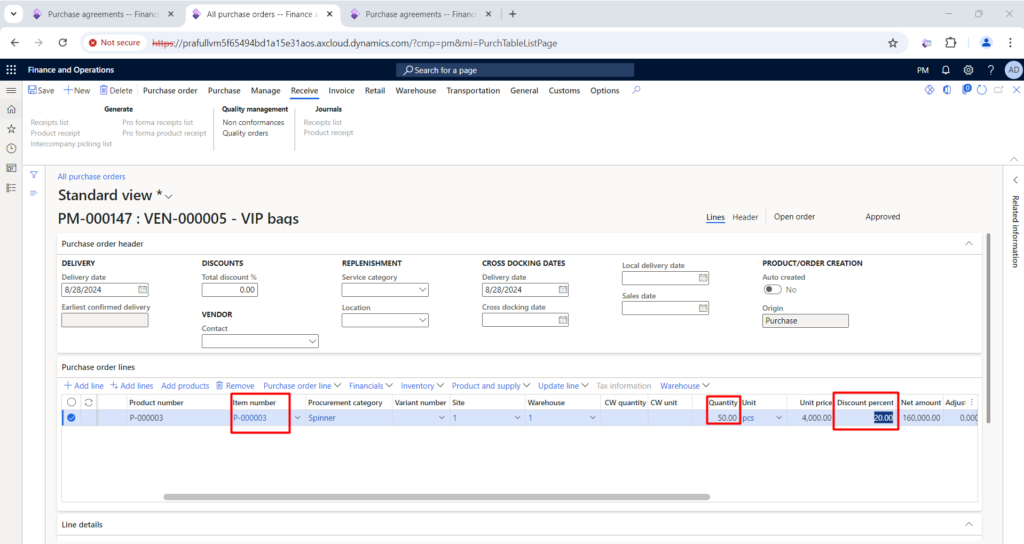Expand the Related information pane
Screen dimensions: 1024x544
(x=1015, y=180)
